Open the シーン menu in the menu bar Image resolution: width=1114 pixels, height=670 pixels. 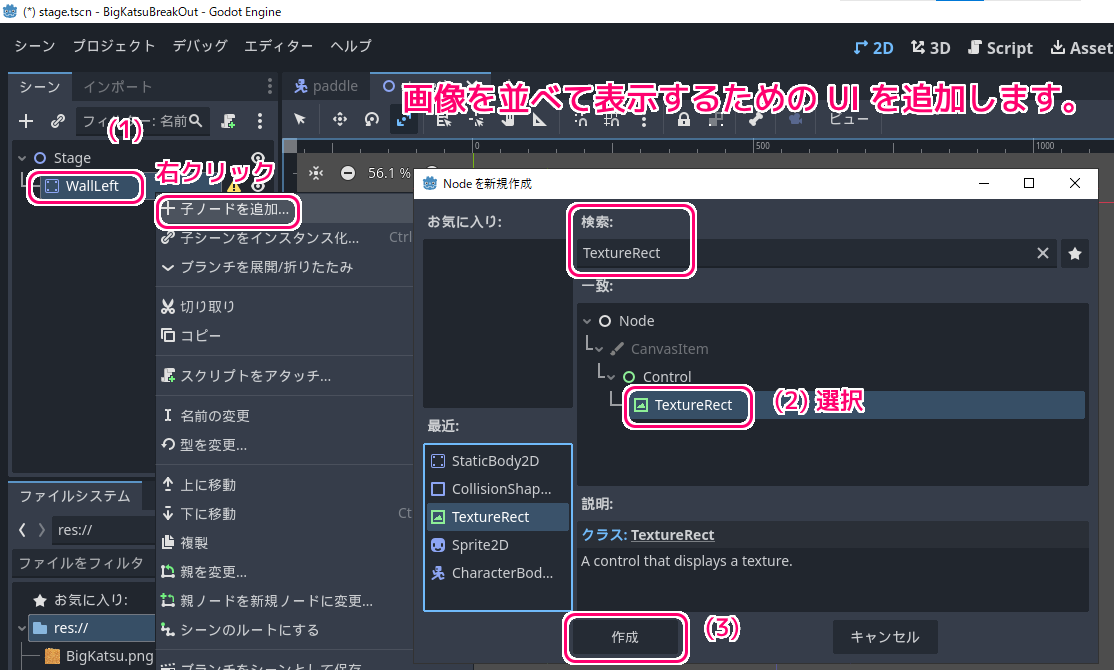point(35,46)
